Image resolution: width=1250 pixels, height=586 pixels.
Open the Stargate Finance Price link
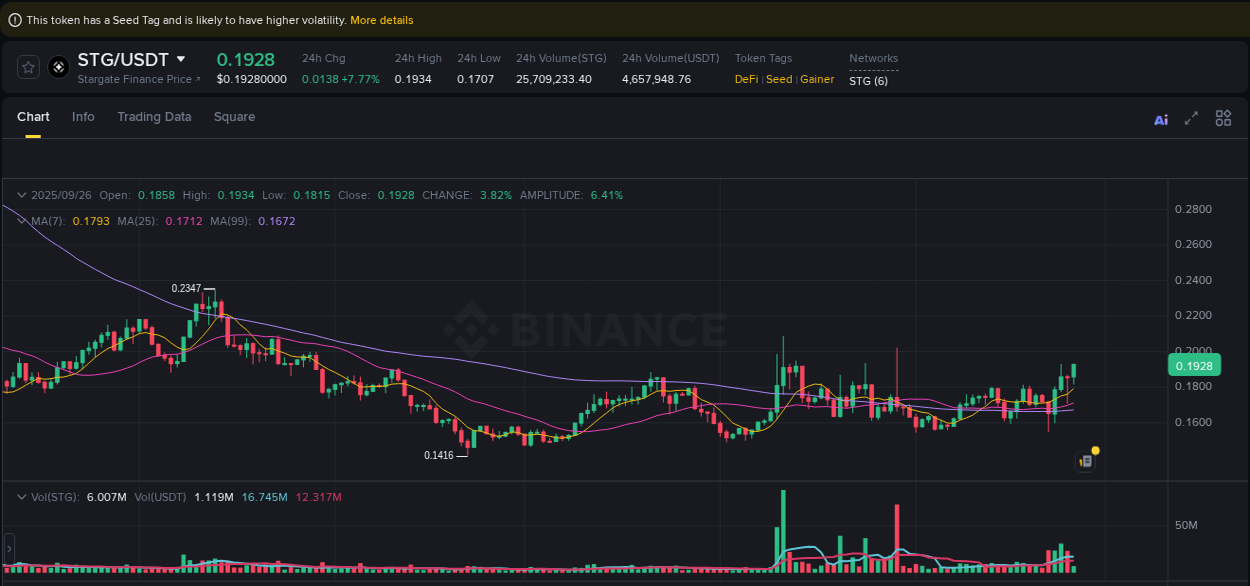click(135, 79)
